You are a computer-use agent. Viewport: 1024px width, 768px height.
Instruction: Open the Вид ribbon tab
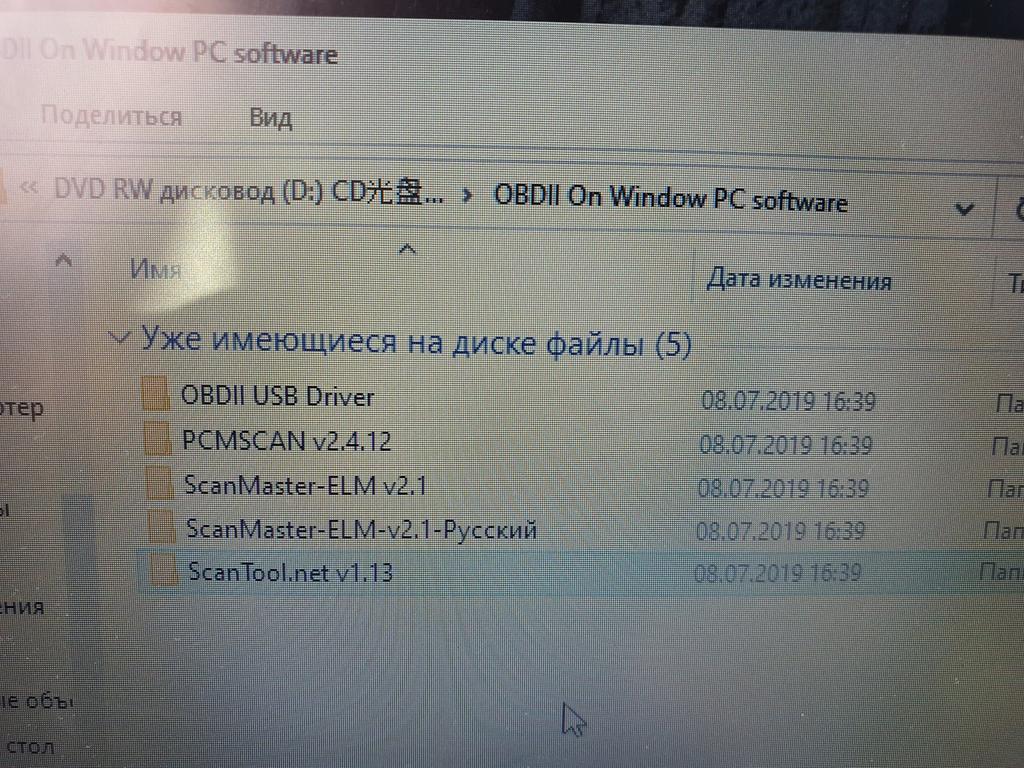tap(270, 118)
